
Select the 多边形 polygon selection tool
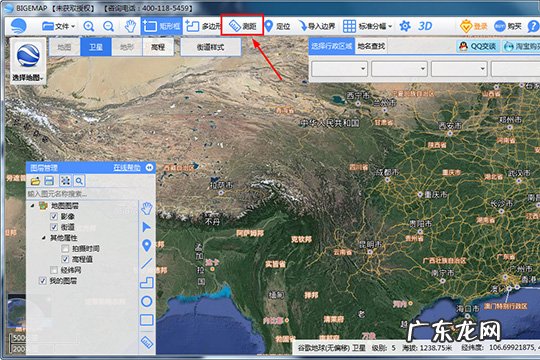202,26
